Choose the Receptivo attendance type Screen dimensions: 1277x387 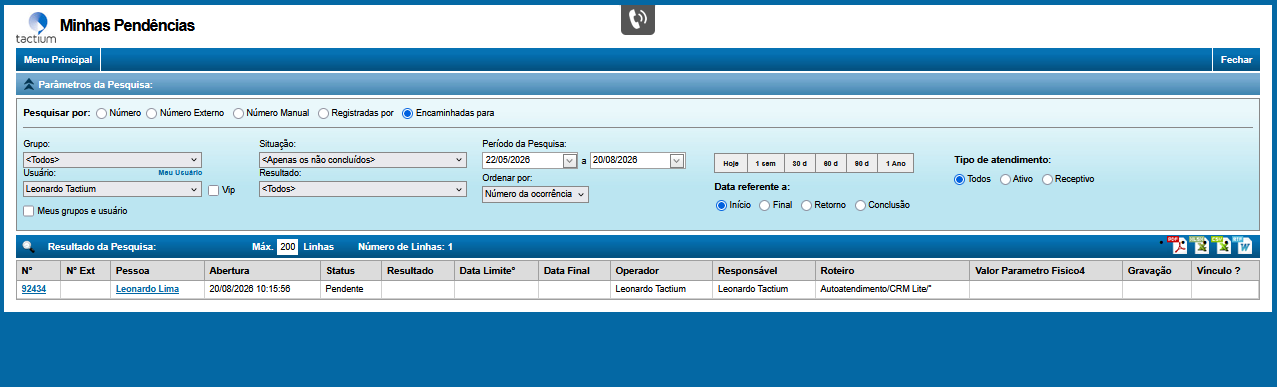[1048, 179]
